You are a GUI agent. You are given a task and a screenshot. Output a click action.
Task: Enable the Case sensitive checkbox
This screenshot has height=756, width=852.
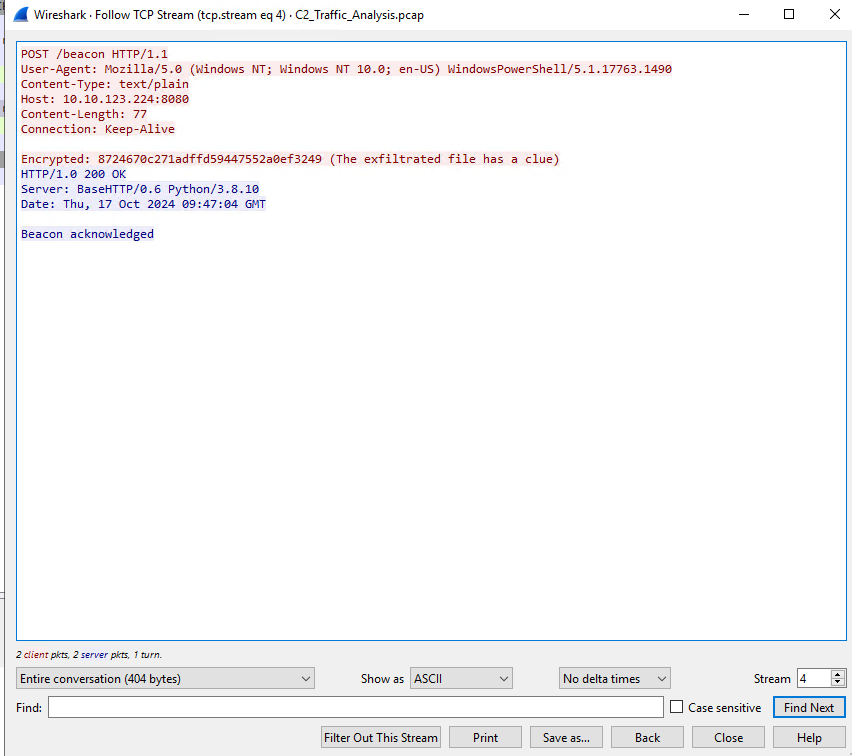click(677, 707)
